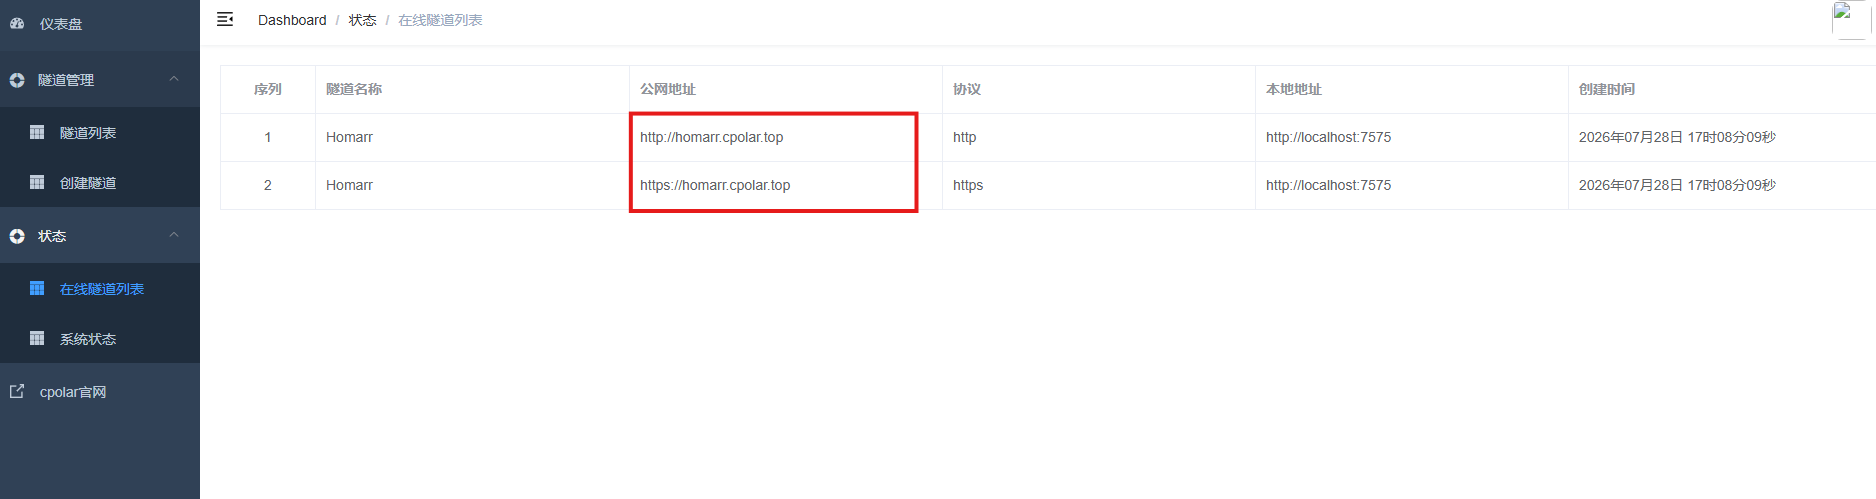Open the 系统状态 menu item
1876x499 pixels.
(88, 339)
